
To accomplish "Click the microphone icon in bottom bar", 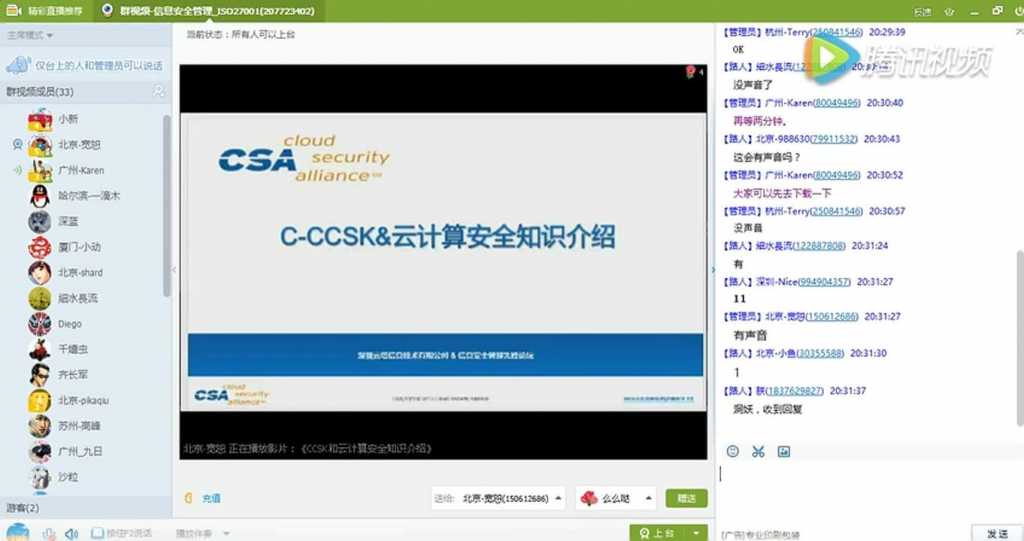I will pos(49,534).
